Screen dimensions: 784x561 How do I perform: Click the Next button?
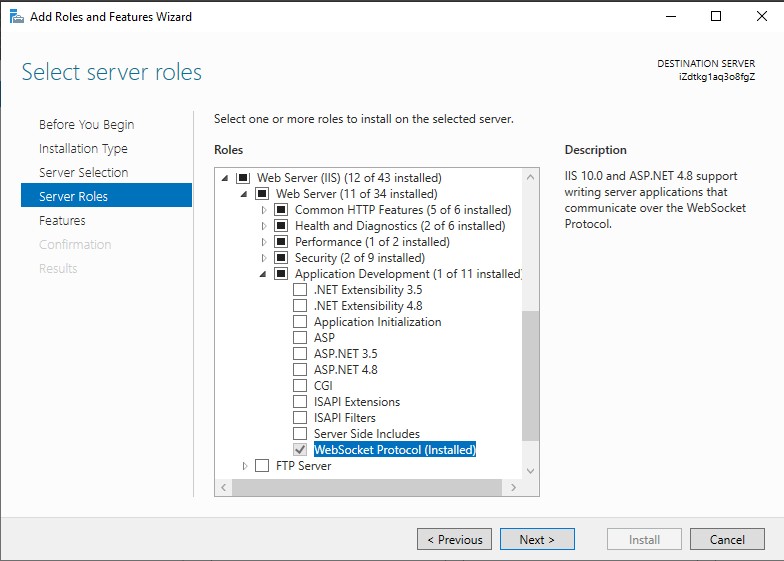pos(537,539)
